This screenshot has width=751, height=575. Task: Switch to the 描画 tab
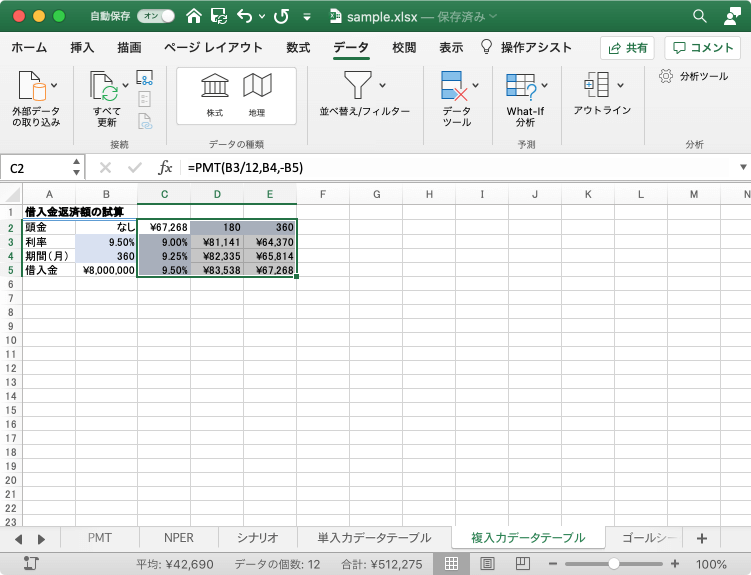129,47
